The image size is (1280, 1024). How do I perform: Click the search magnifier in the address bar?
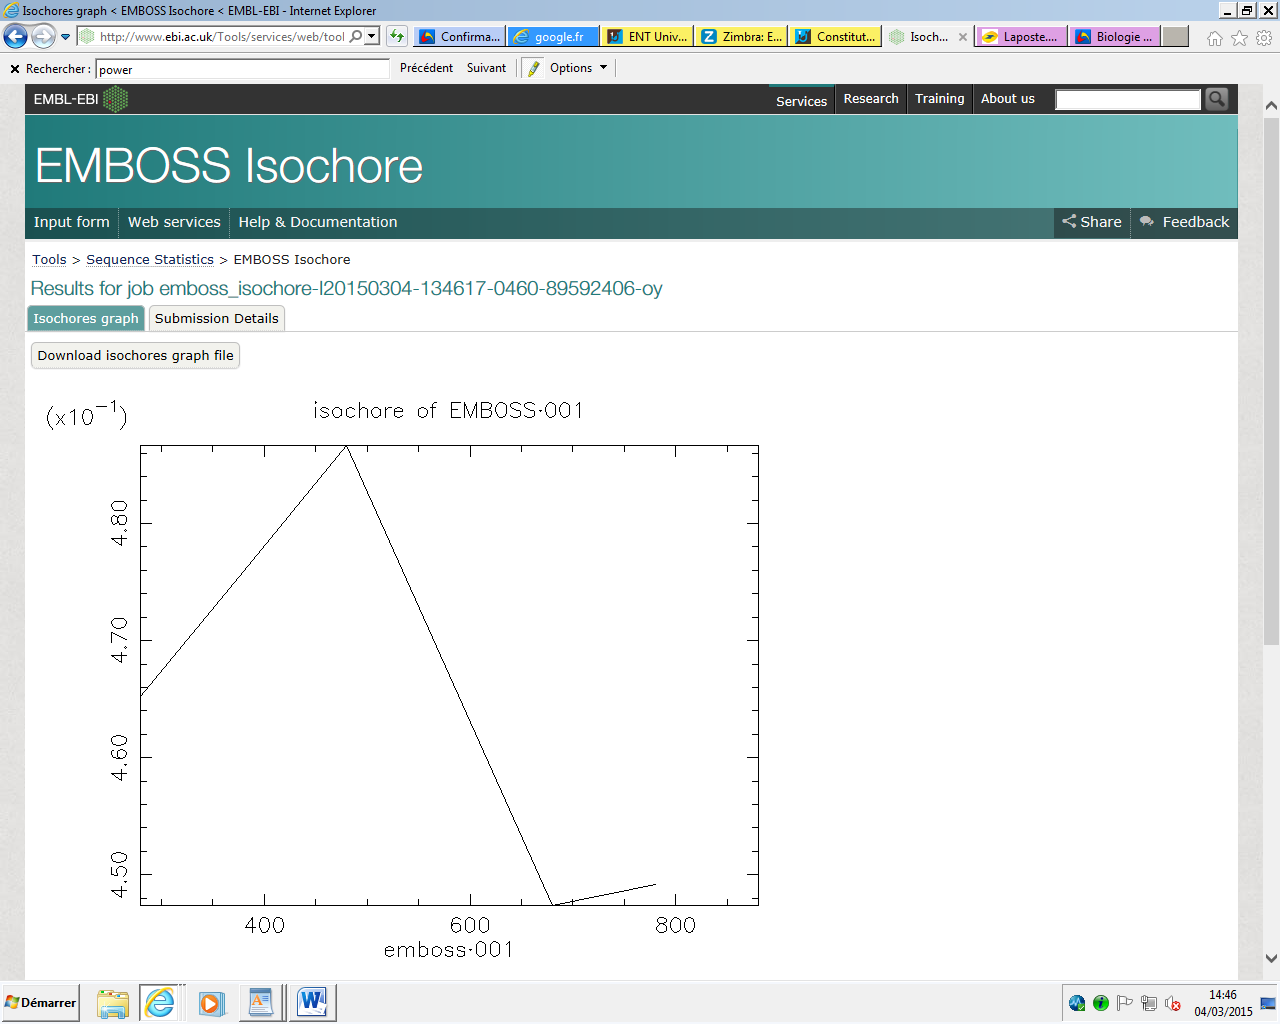click(x=356, y=37)
